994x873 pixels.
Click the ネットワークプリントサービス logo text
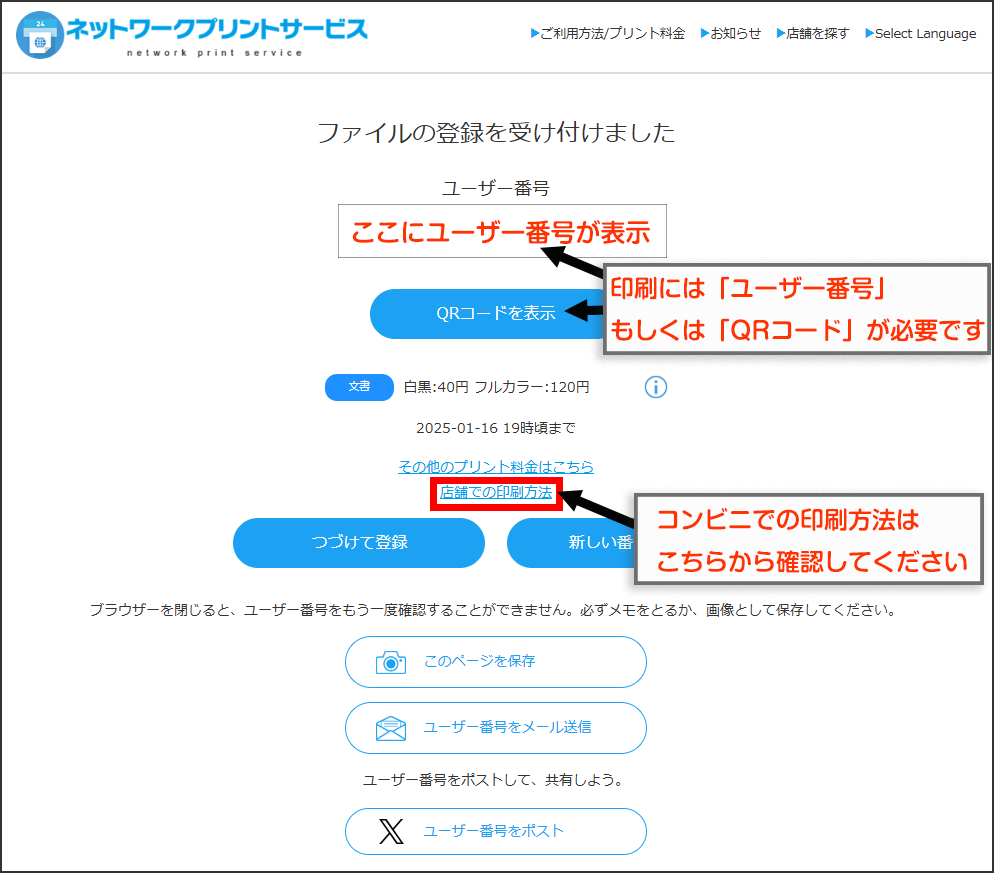pos(216,30)
